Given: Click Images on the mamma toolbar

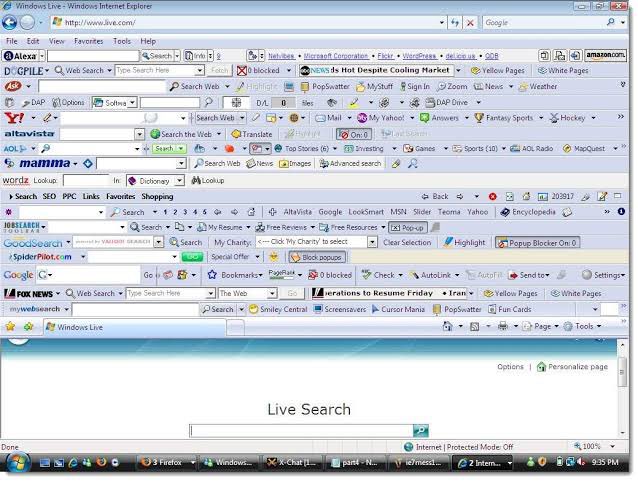Looking at the screenshot, I should click(295, 164).
